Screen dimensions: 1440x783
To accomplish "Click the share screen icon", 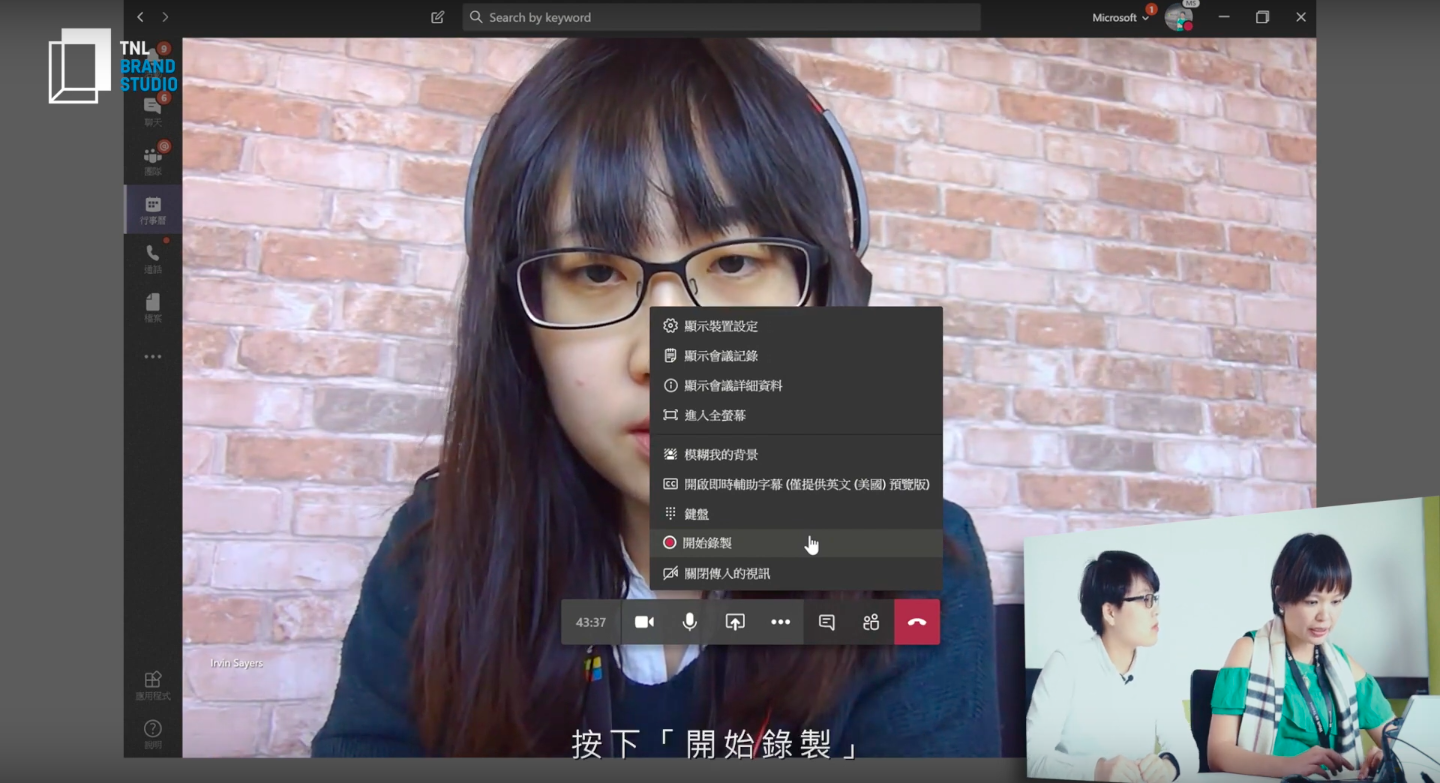I will (735, 622).
